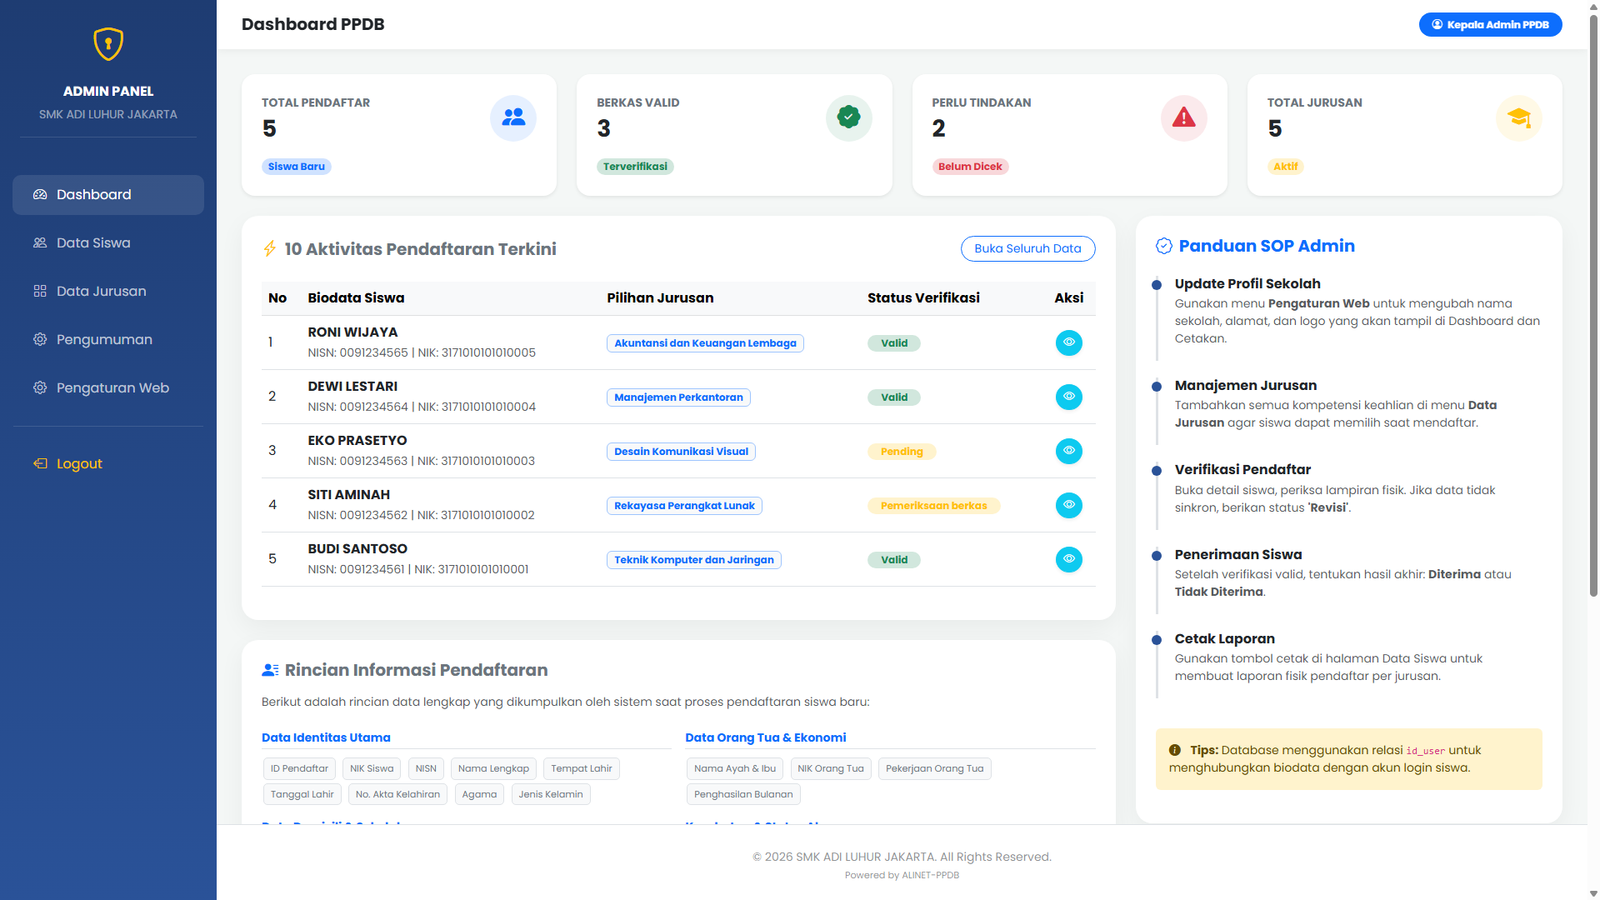Select the Dashboard sidebar item
The height and width of the screenshot is (900, 1600).
coord(108,195)
